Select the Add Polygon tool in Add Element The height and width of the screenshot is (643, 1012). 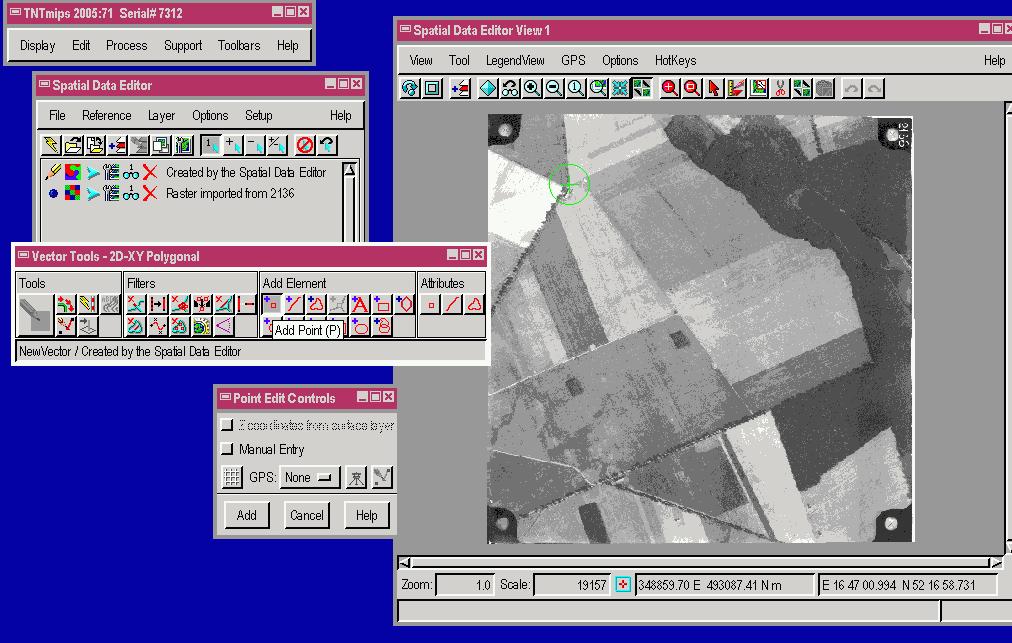point(316,303)
